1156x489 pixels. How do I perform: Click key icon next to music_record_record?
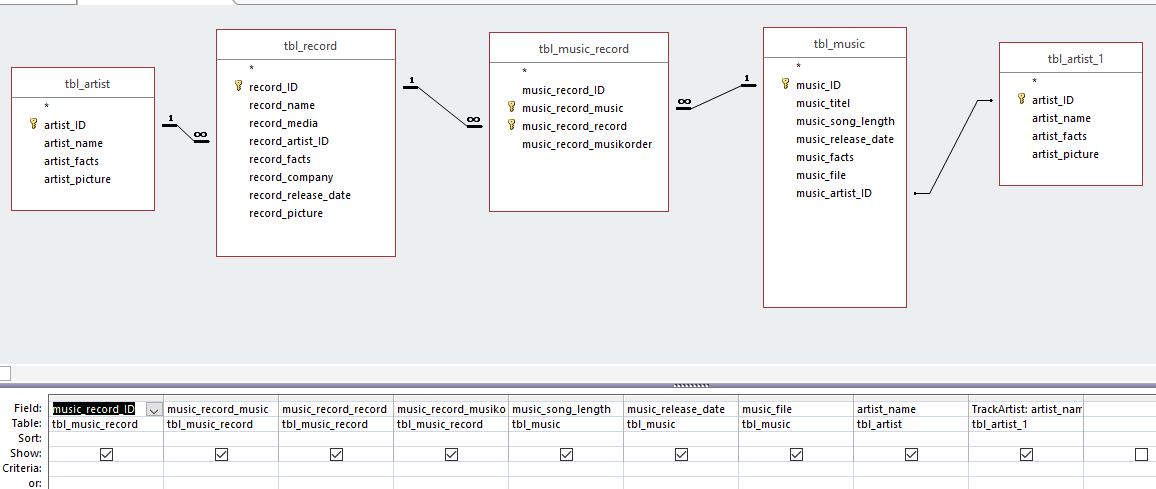click(511, 125)
